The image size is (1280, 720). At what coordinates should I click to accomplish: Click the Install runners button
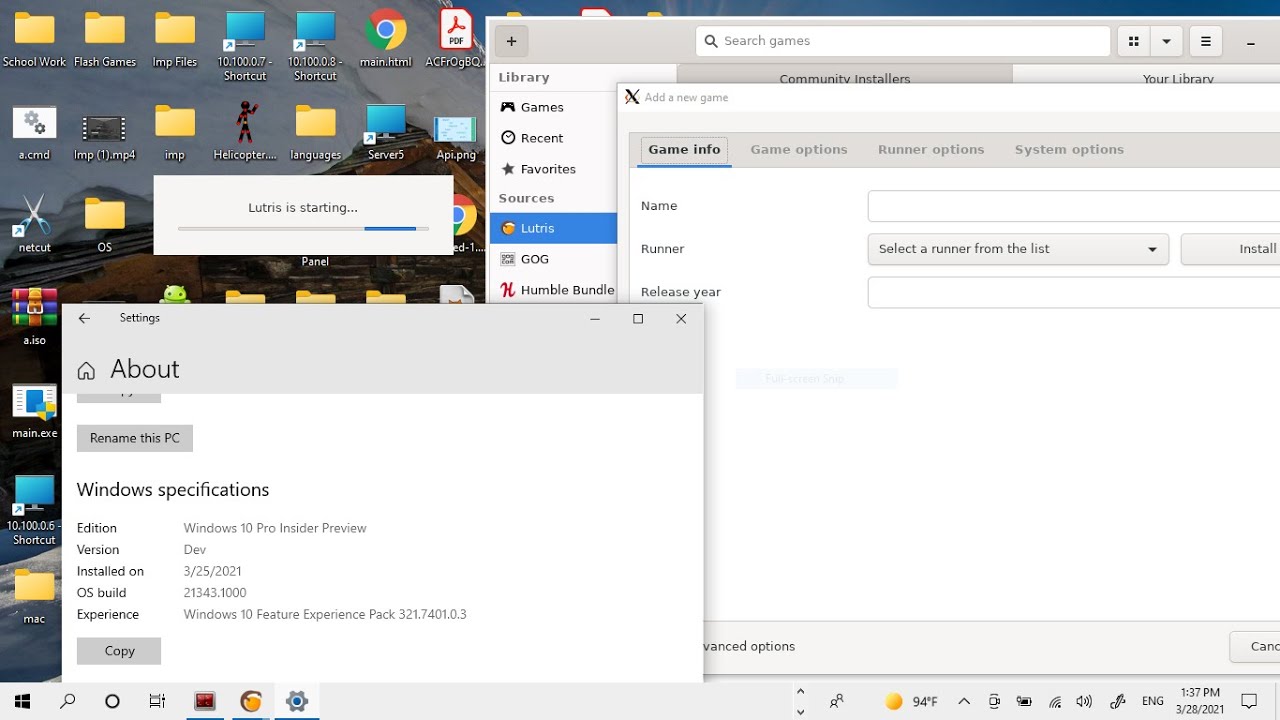1230,249
